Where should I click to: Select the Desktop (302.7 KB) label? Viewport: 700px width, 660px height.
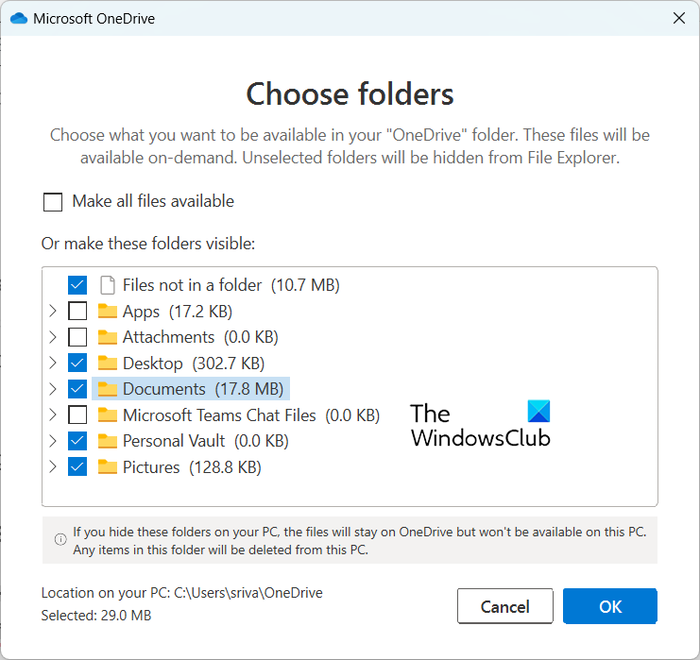pyautogui.click(x=194, y=363)
